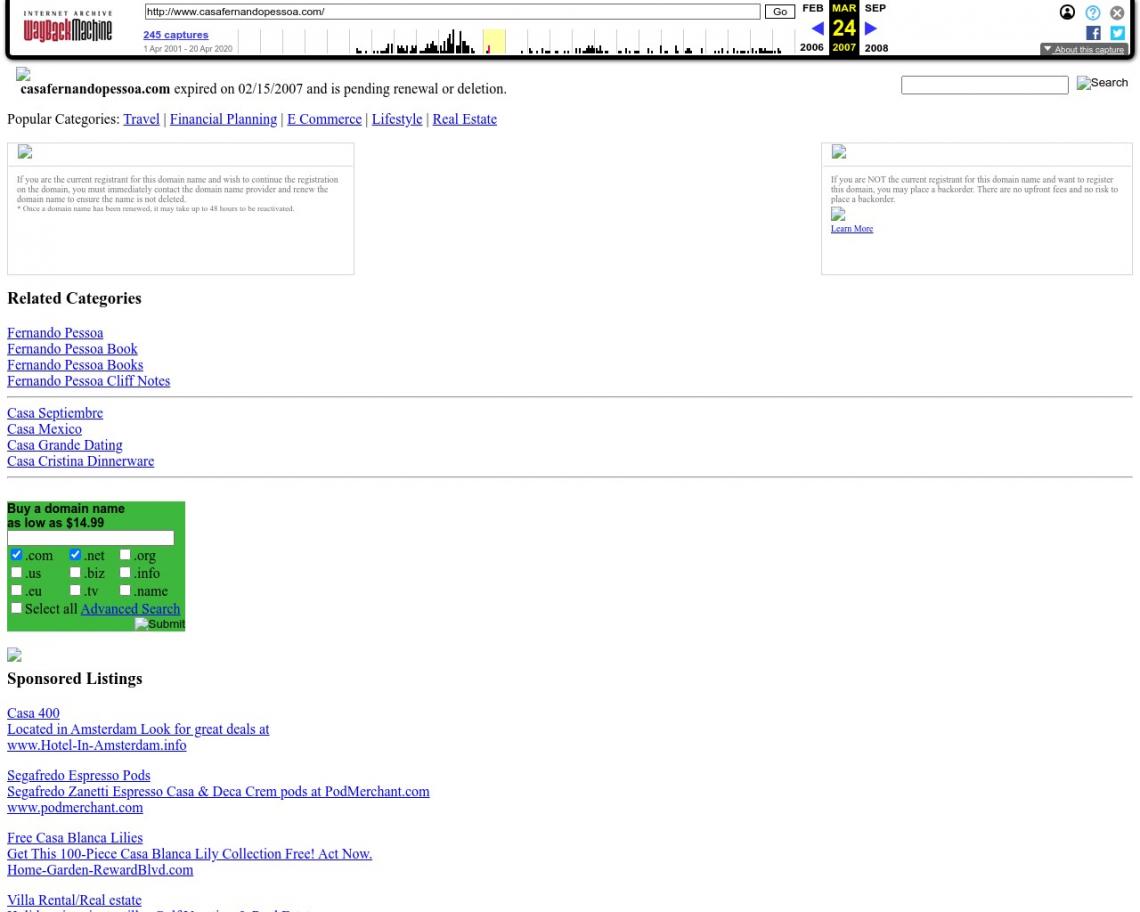Go to previous capture arrow
The height and width of the screenshot is (912, 1140).
817,28
